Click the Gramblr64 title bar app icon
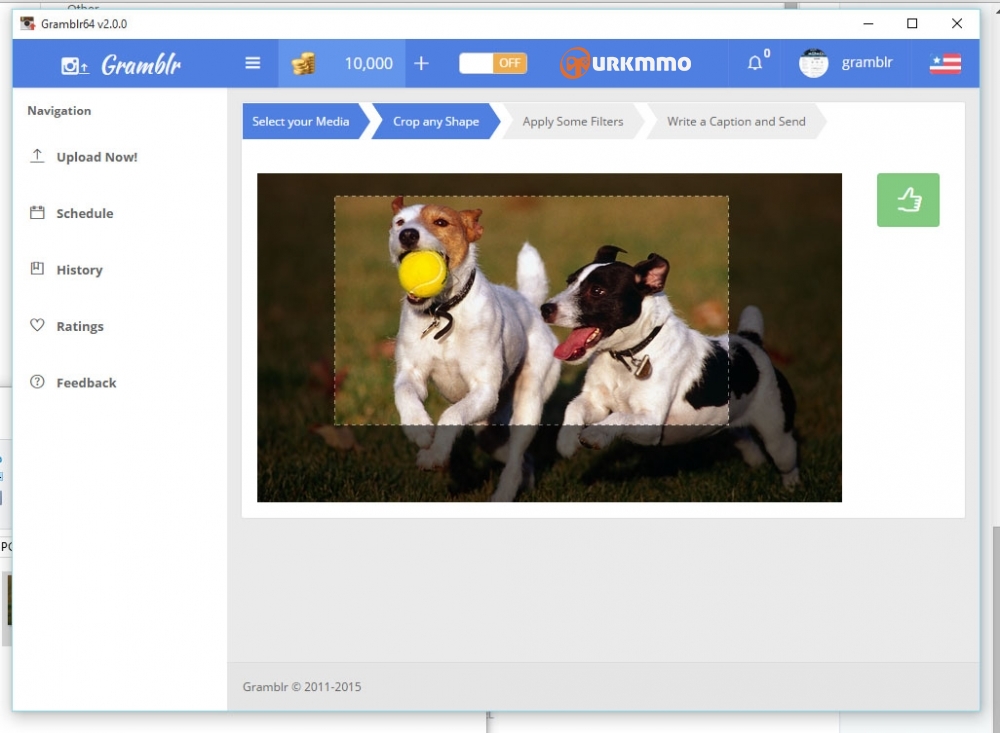This screenshot has width=1000, height=733. tap(27, 24)
